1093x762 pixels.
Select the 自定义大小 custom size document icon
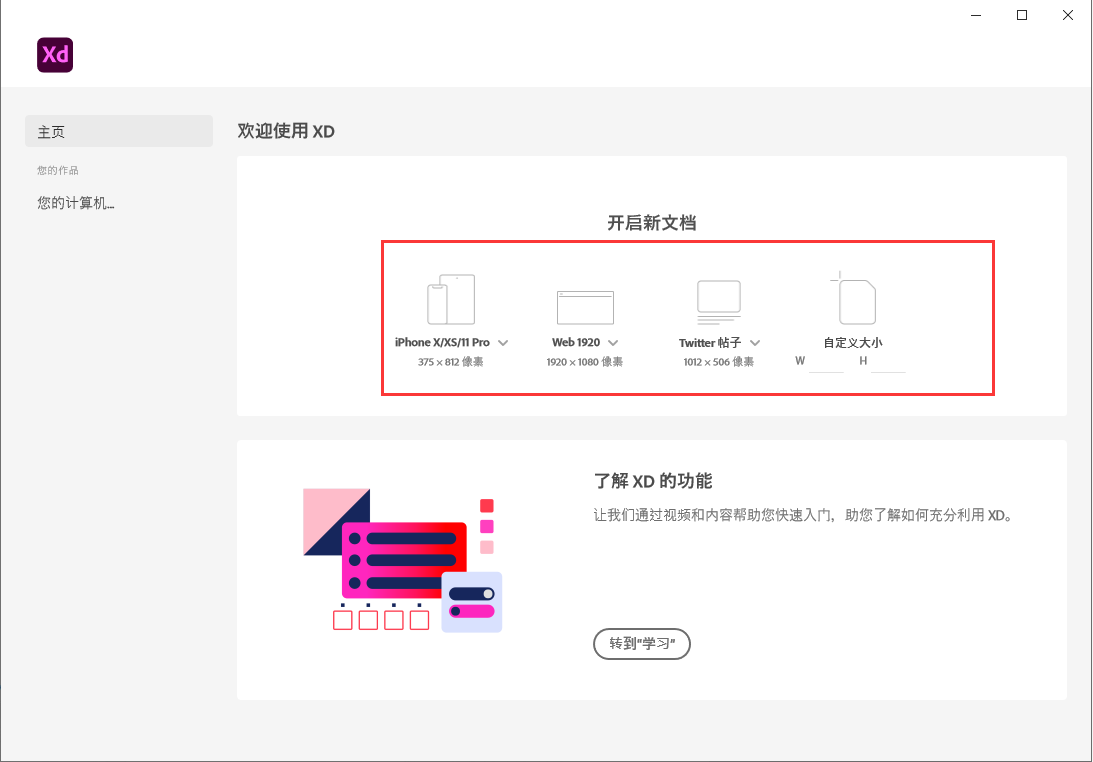(x=854, y=298)
